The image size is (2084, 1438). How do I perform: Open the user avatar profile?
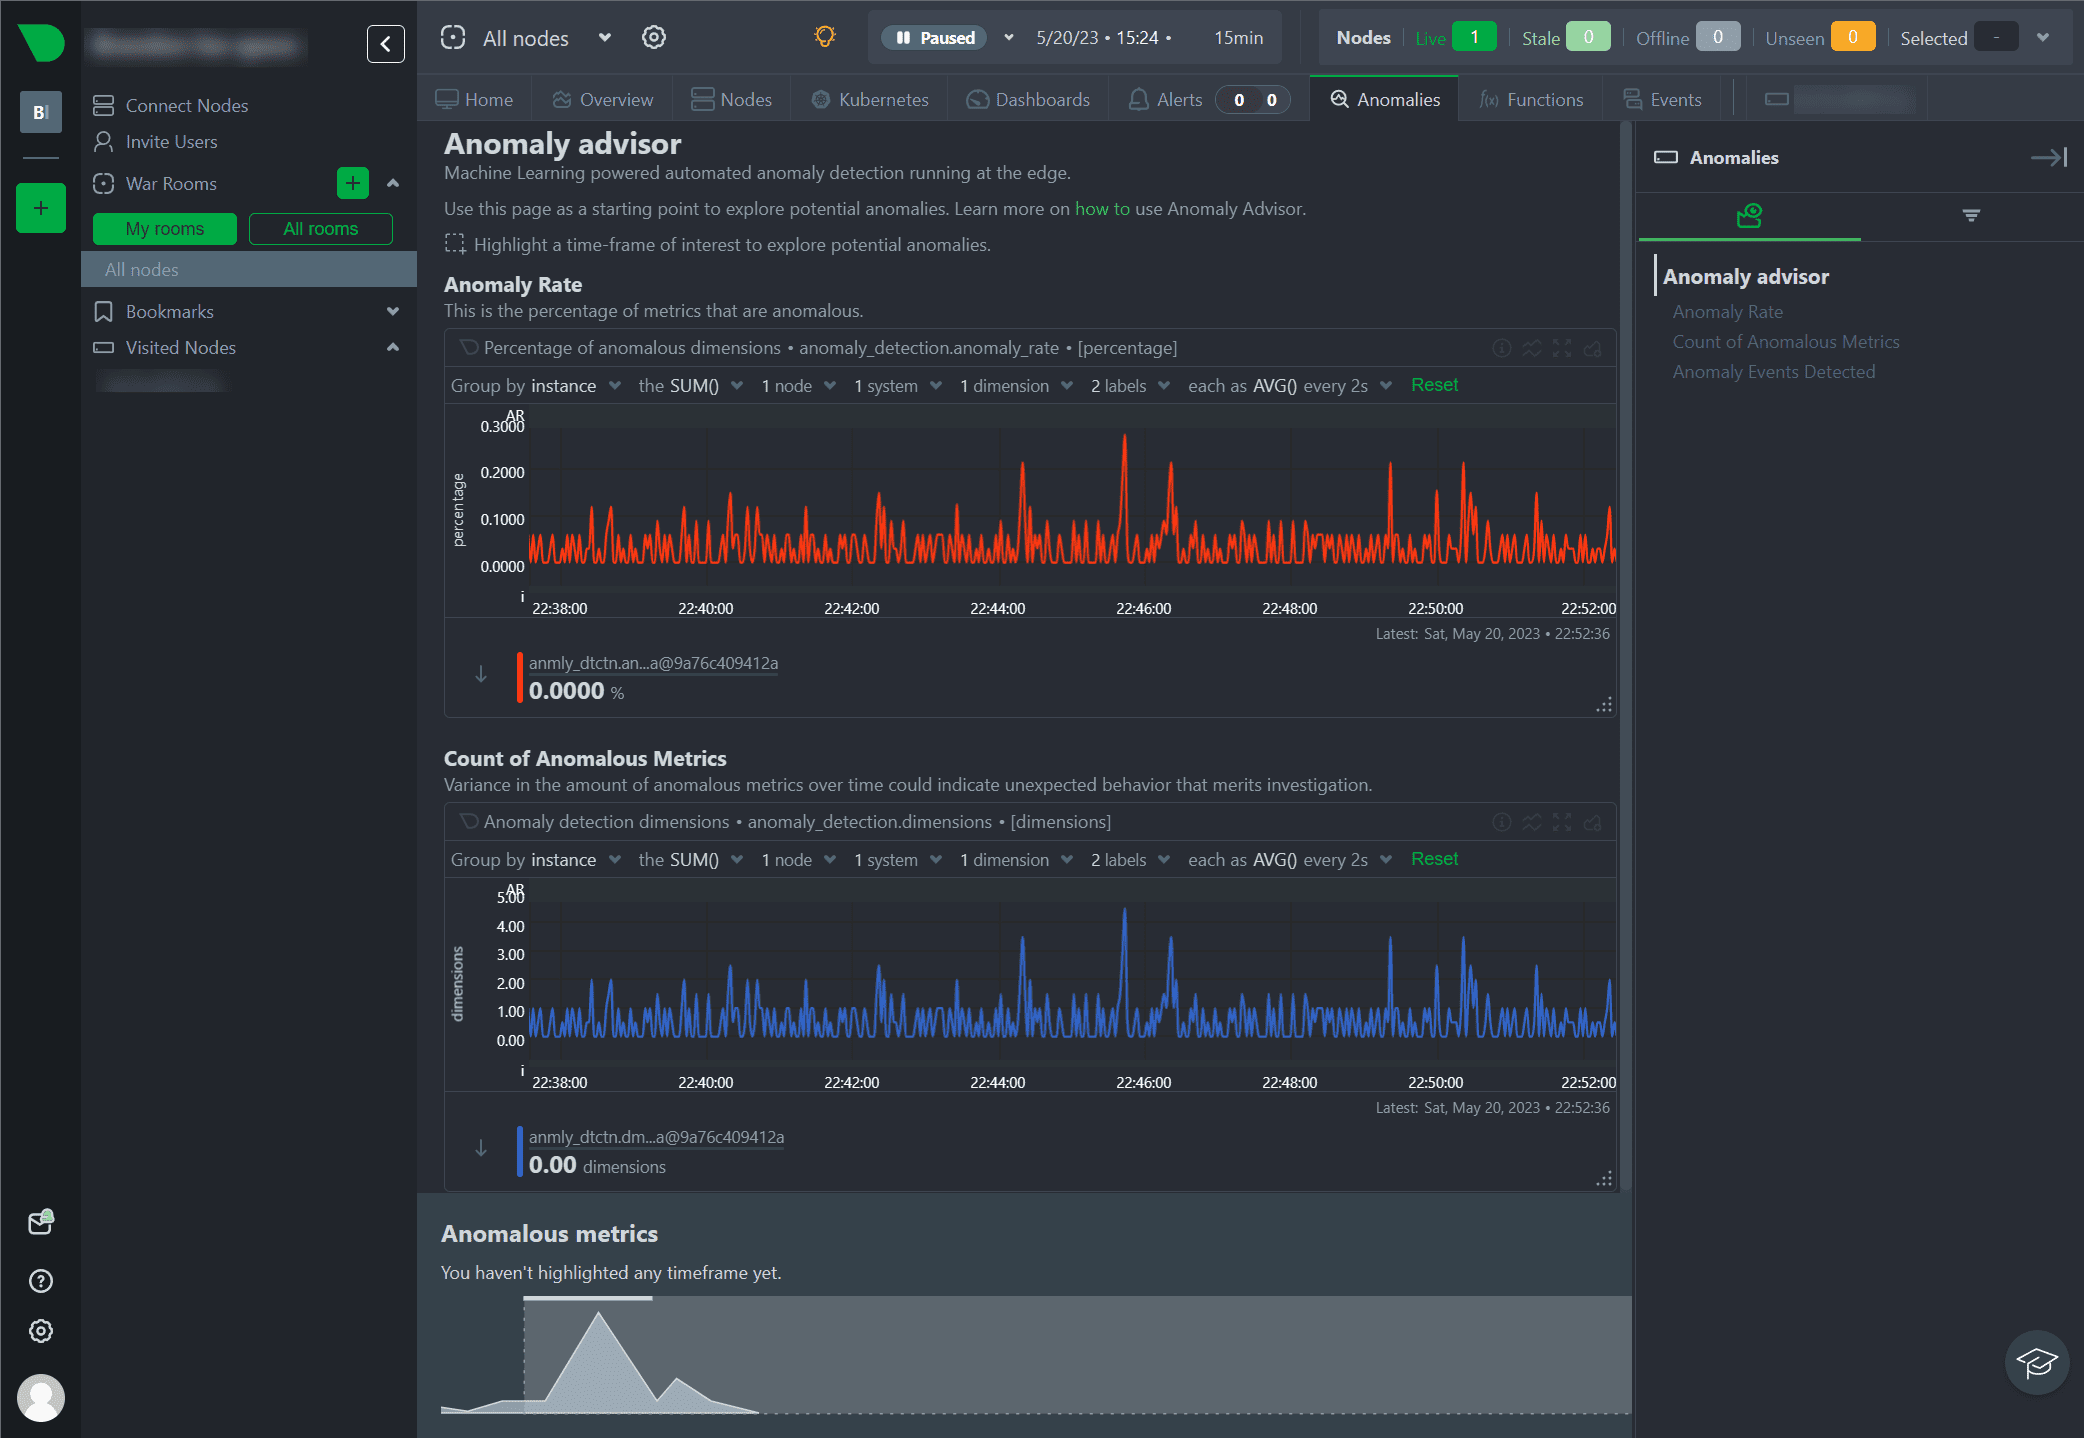41,1396
